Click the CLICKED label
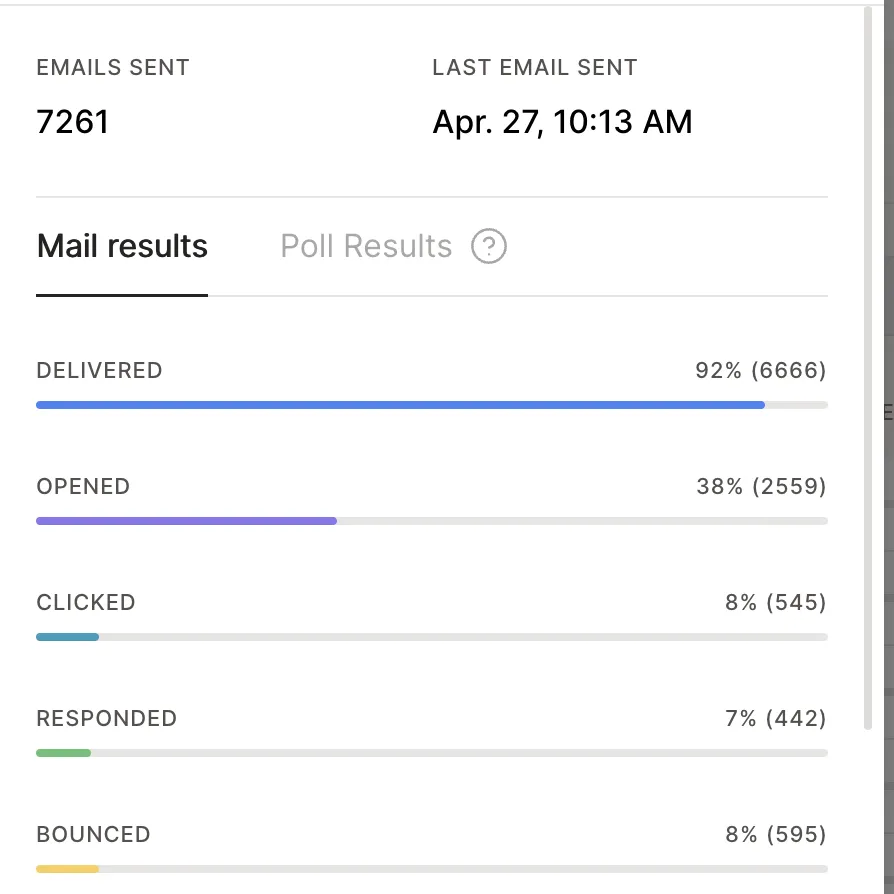Viewport: 894px width, 894px height. 86,603
